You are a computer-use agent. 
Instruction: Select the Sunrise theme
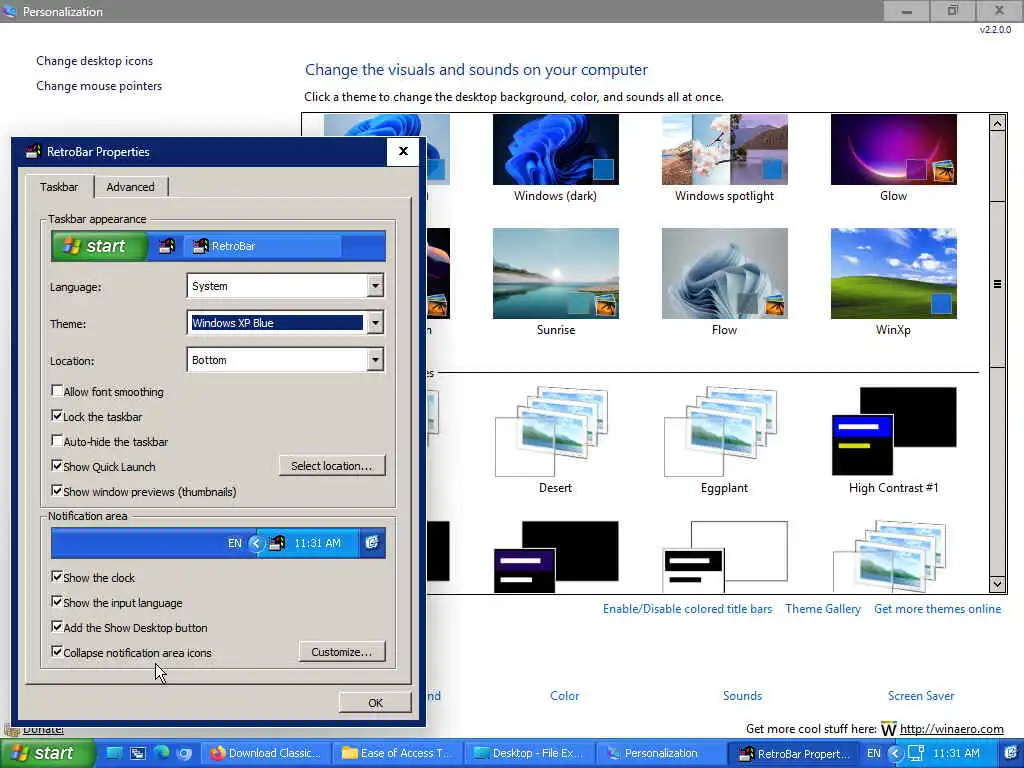(x=555, y=282)
